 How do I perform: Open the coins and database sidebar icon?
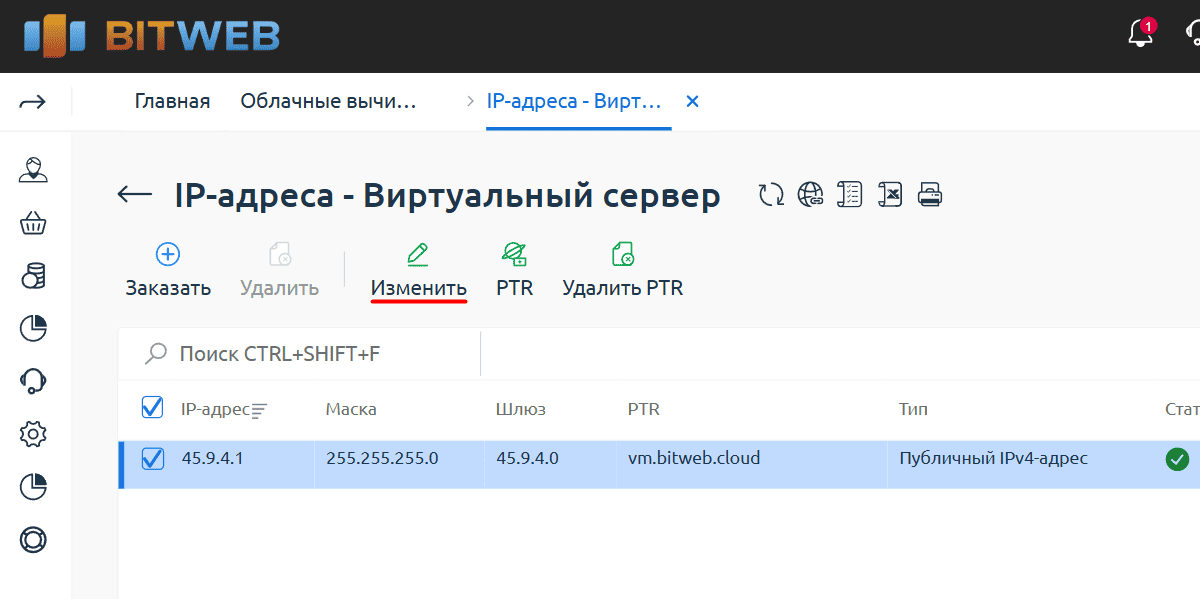point(34,276)
